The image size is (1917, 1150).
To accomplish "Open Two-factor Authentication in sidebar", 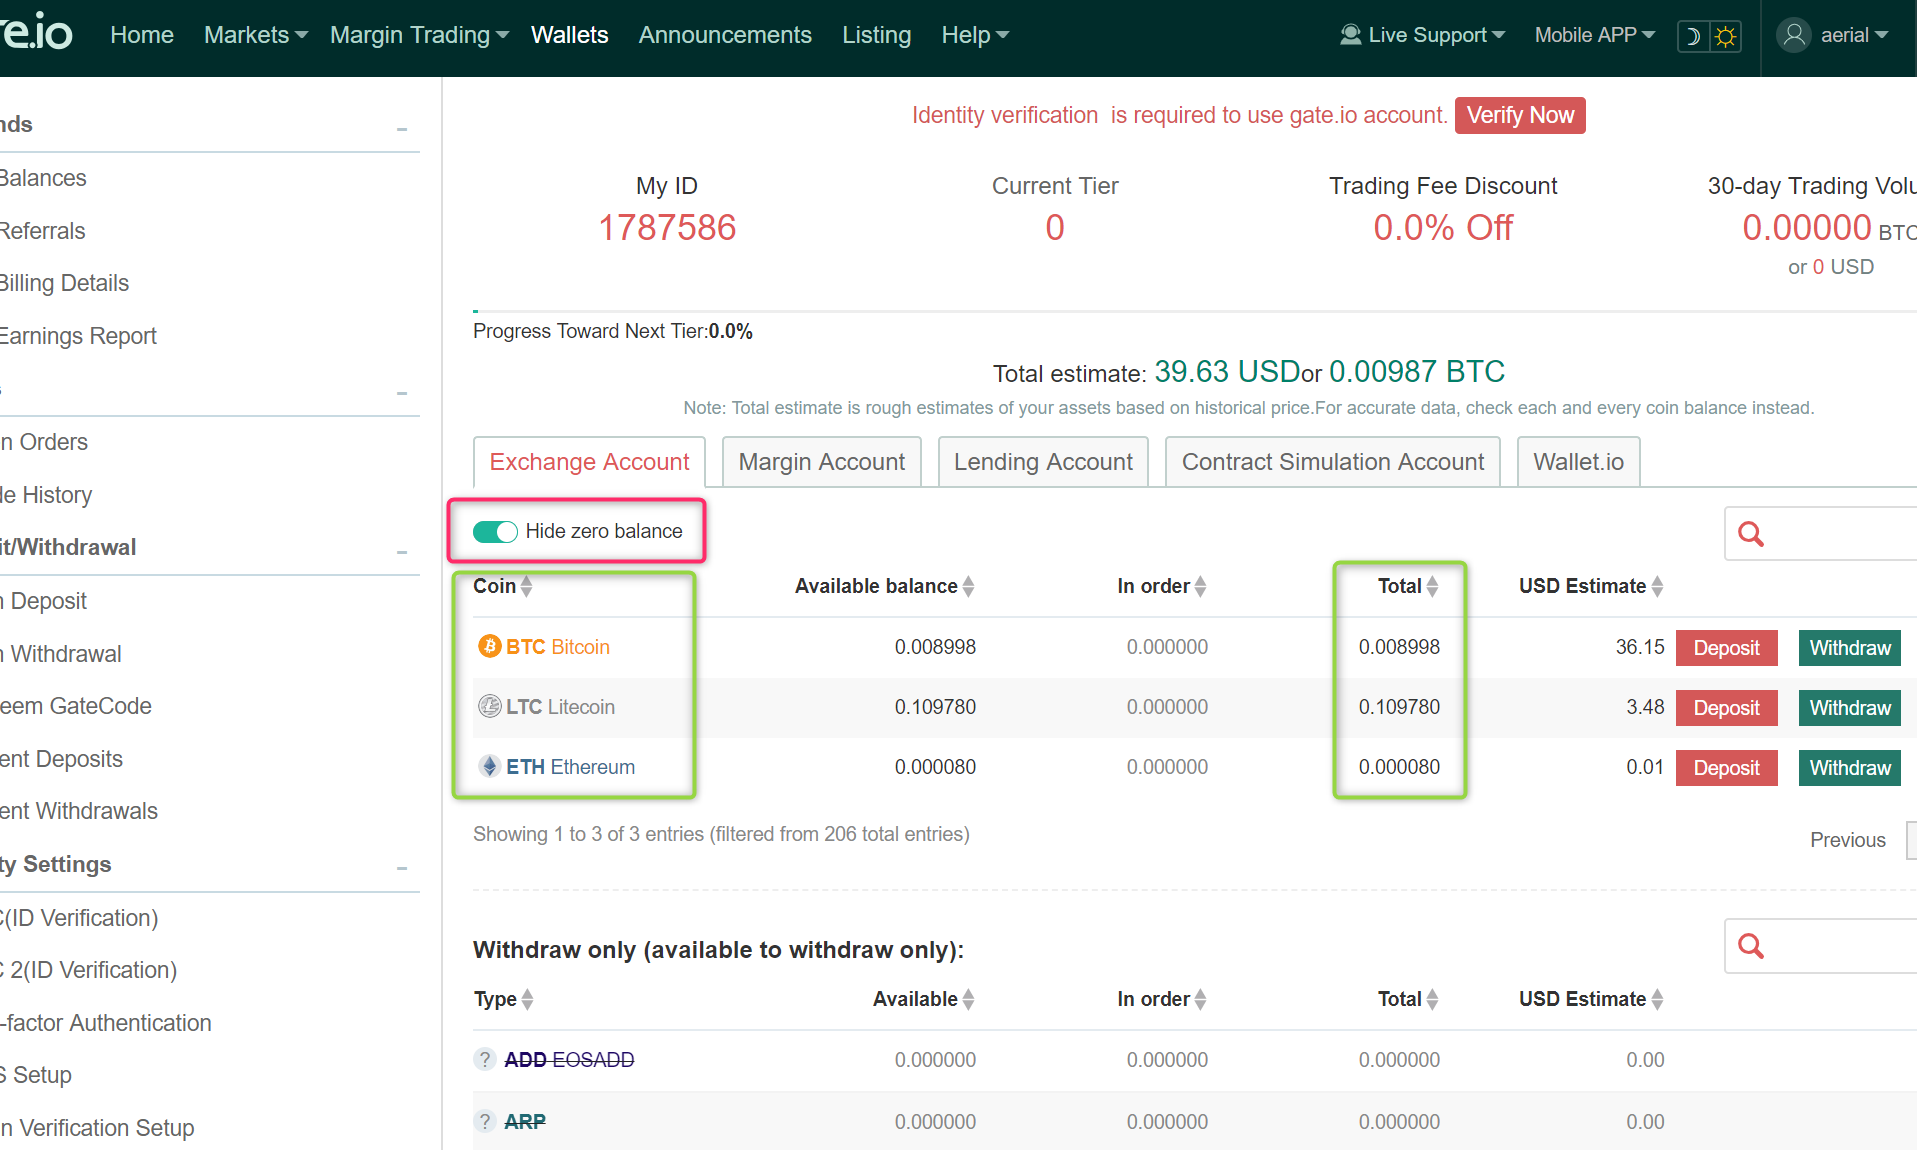I will 105,1023.
